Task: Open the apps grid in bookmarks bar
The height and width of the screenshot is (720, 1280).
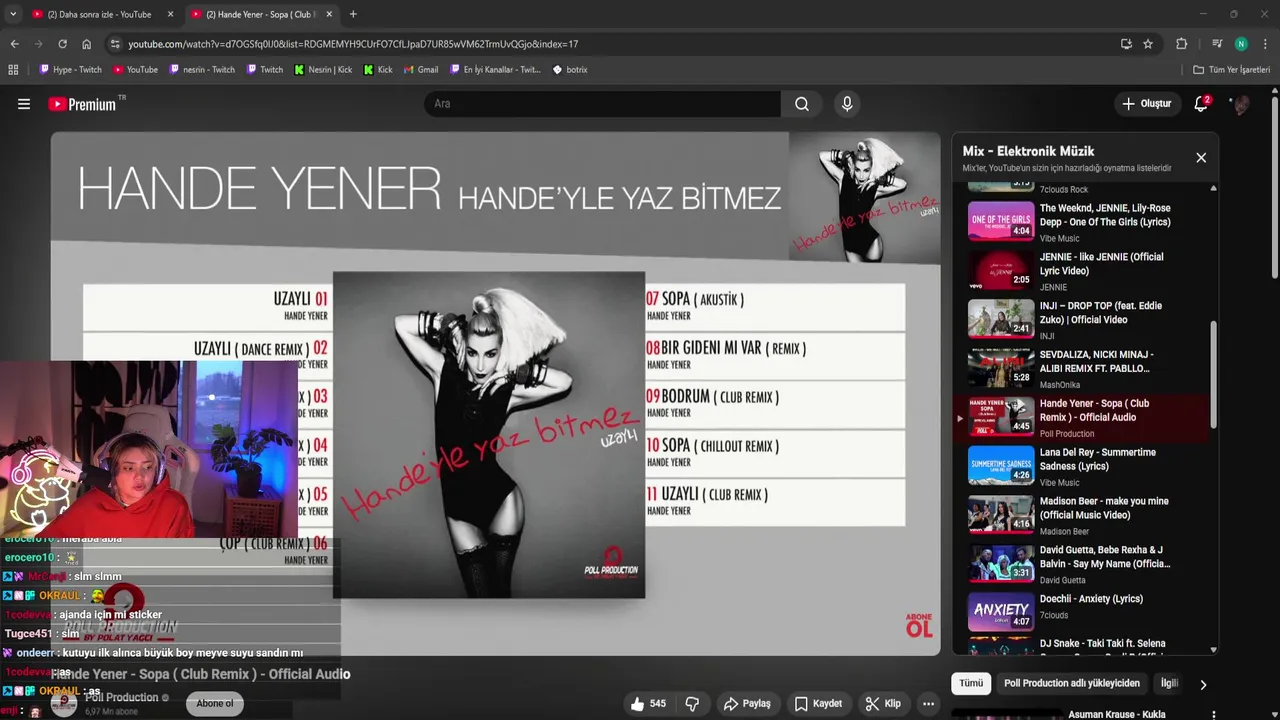Action: coord(13,70)
